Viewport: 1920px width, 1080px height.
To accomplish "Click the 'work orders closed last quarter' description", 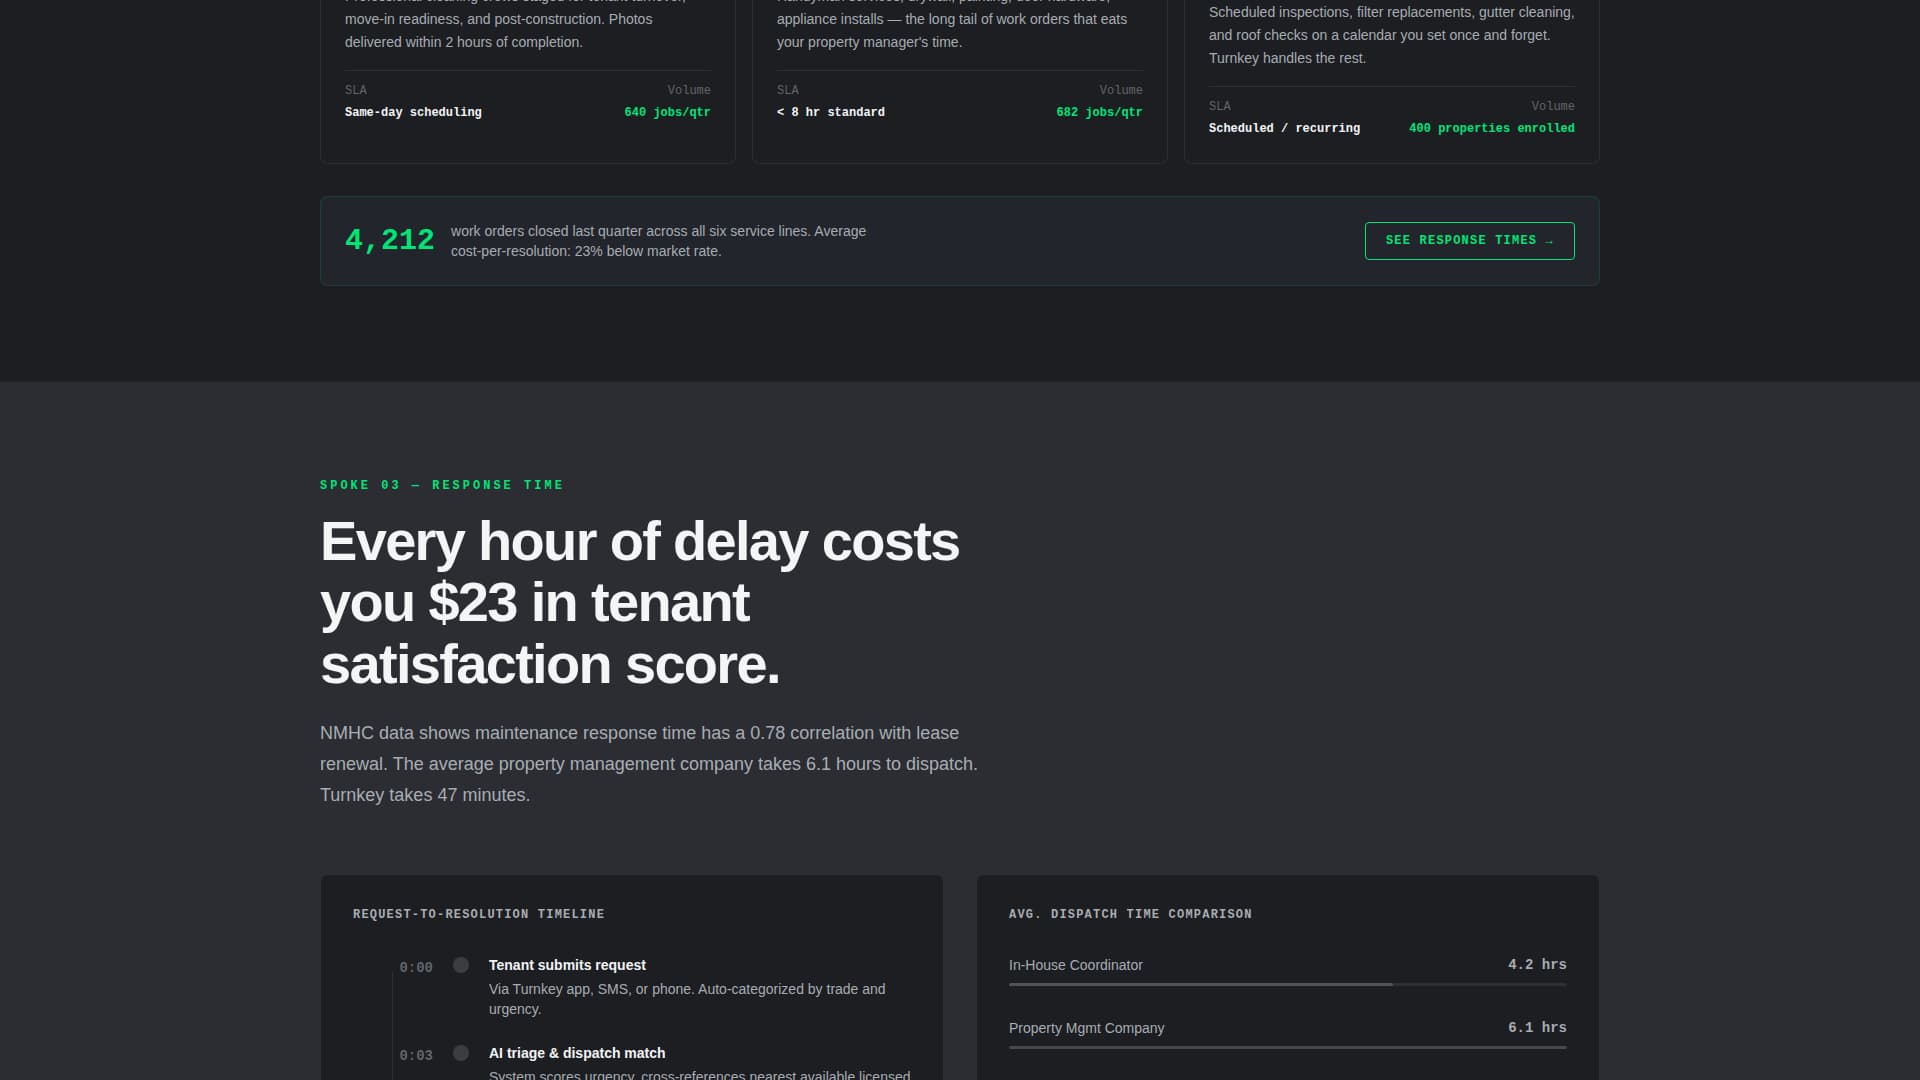I will pyautogui.click(x=658, y=241).
